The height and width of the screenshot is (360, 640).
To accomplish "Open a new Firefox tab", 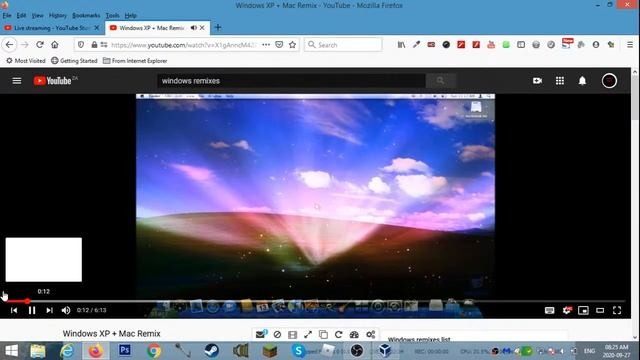I will (x=218, y=27).
